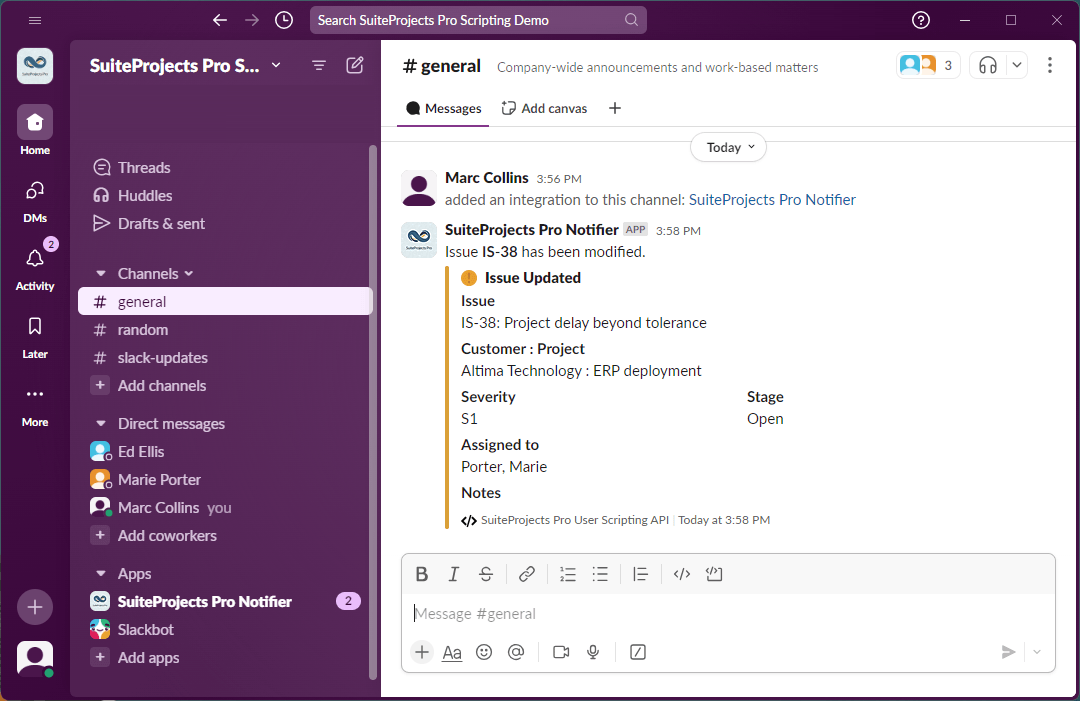Image resolution: width=1080 pixels, height=701 pixels.
Task: Toggle strikethrough formatting
Action: pyautogui.click(x=486, y=574)
